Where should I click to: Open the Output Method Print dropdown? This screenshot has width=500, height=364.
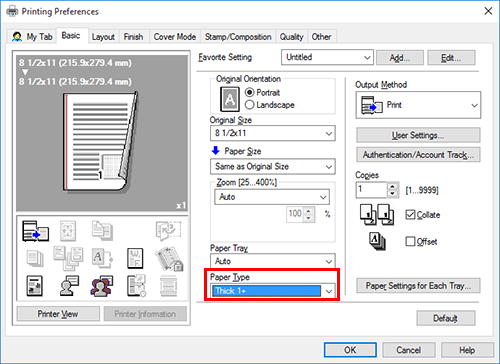pyautogui.click(x=418, y=105)
